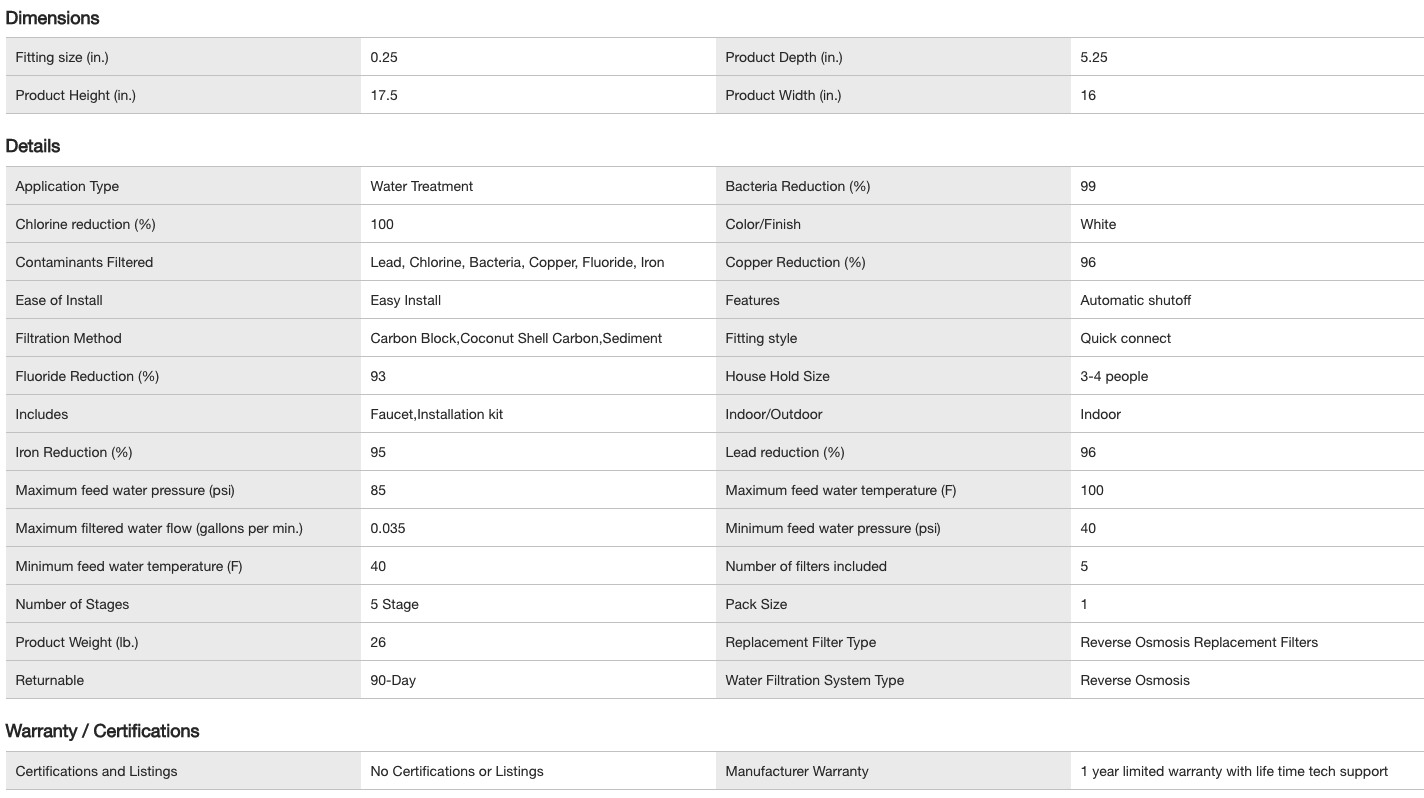This screenshot has width=1424, height=798.
Task: Click the Water Treatment application type value
Action: coord(421,186)
